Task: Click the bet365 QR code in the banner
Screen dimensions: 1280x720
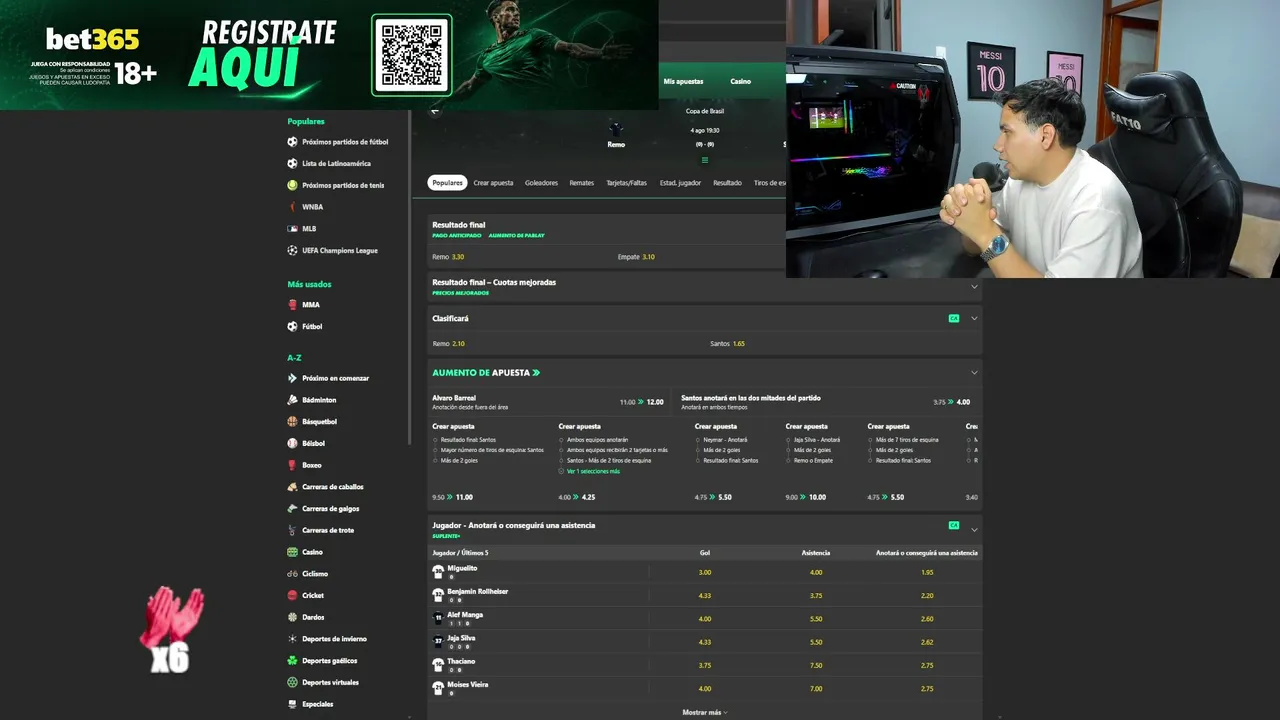Action: pyautogui.click(x=412, y=54)
